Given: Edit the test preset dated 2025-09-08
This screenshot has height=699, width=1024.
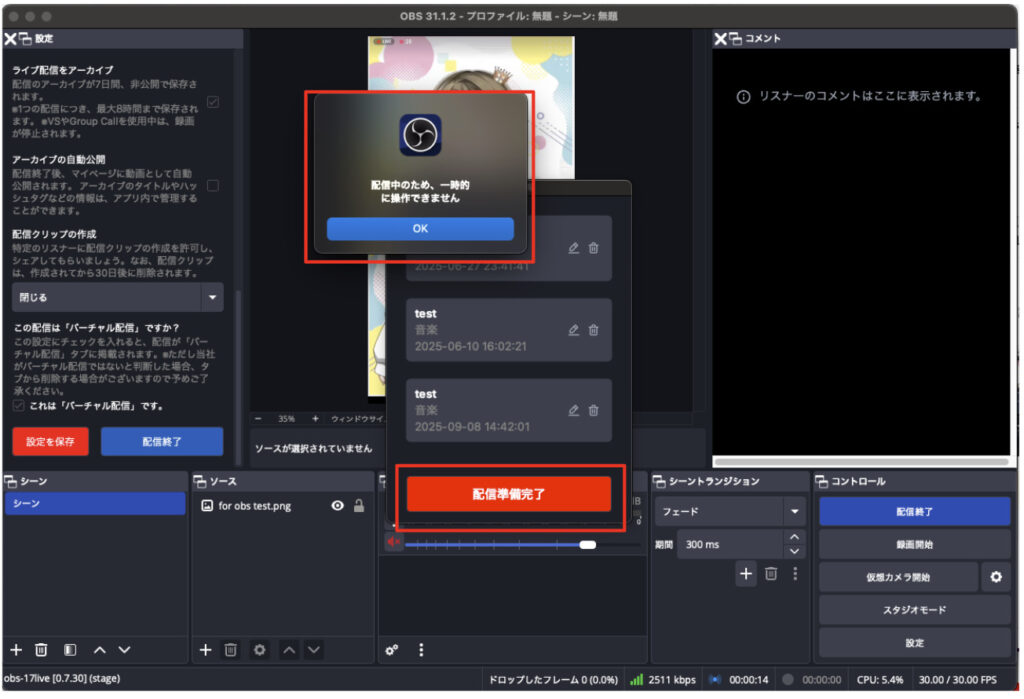Looking at the screenshot, I should pos(573,410).
